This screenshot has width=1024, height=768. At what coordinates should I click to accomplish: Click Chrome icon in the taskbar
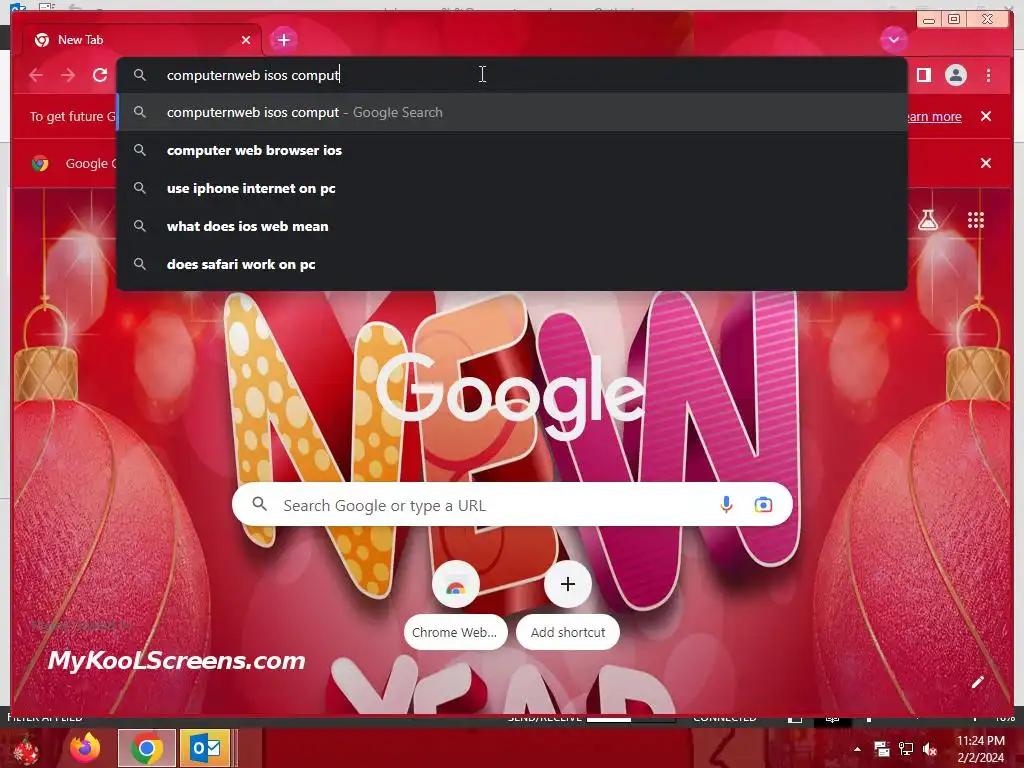click(147, 748)
